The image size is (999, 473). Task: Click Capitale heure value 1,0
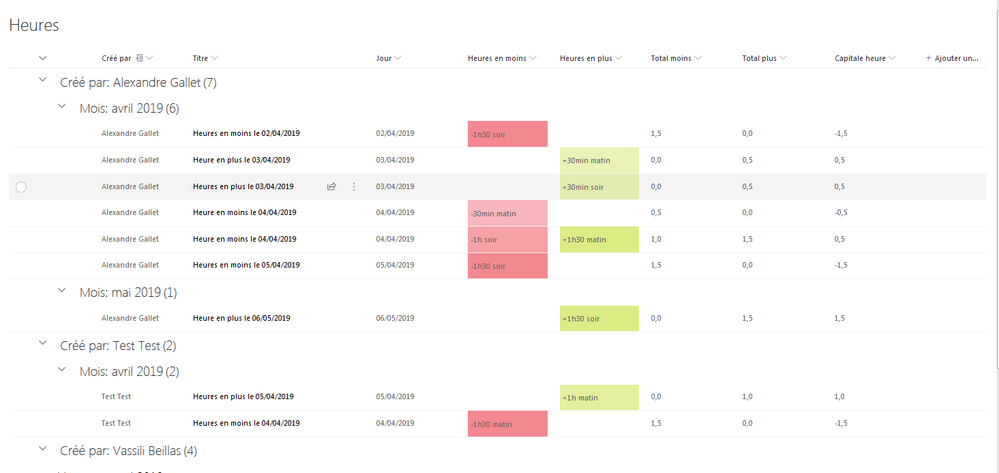pos(840,397)
